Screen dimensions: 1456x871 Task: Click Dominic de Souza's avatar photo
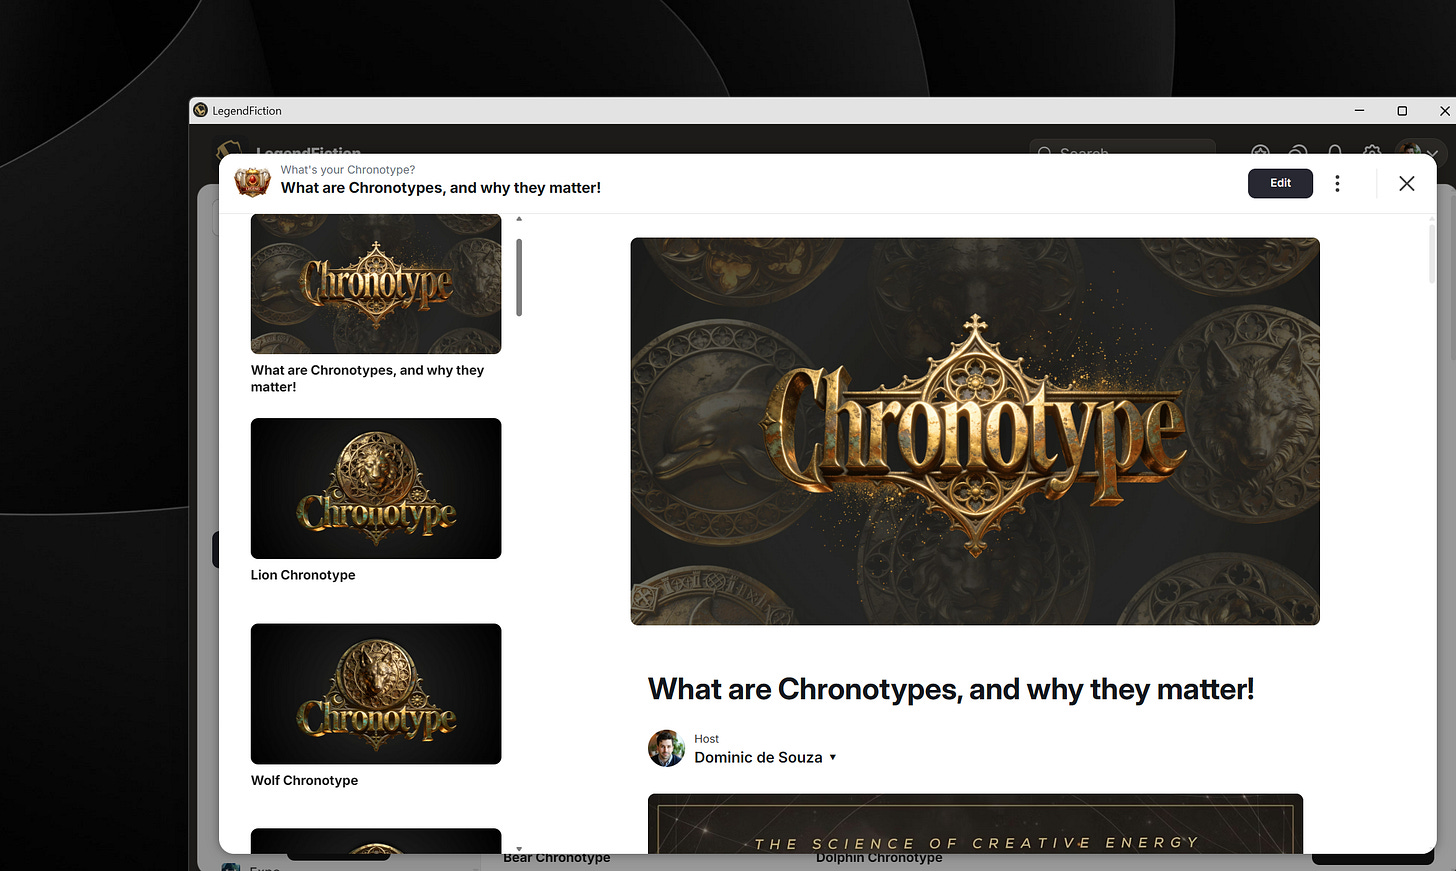pos(666,748)
